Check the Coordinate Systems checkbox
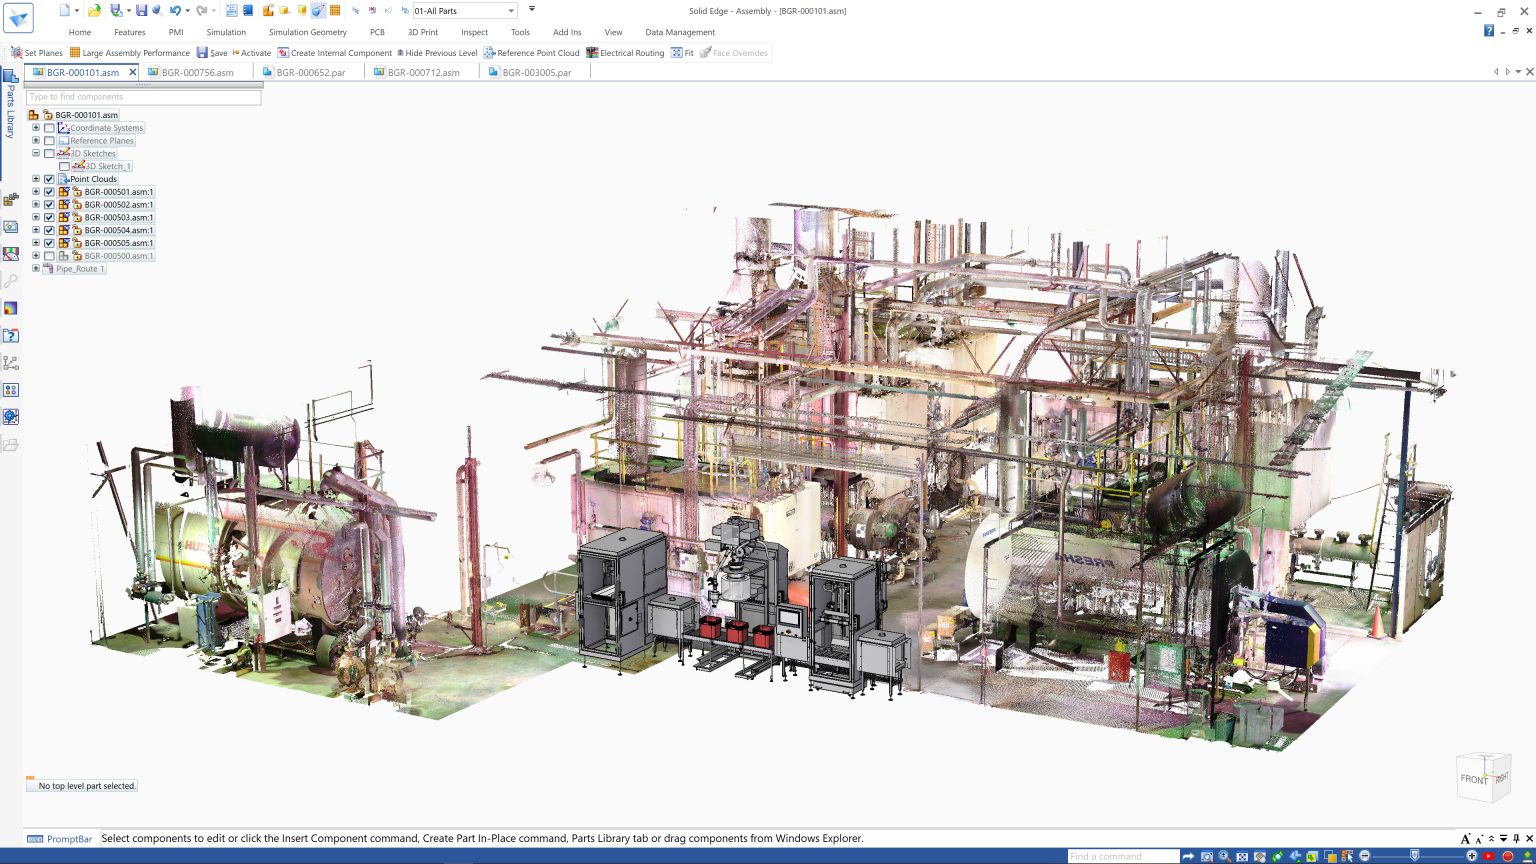This screenshot has width=1536, height=864. (x=49, y=128)
